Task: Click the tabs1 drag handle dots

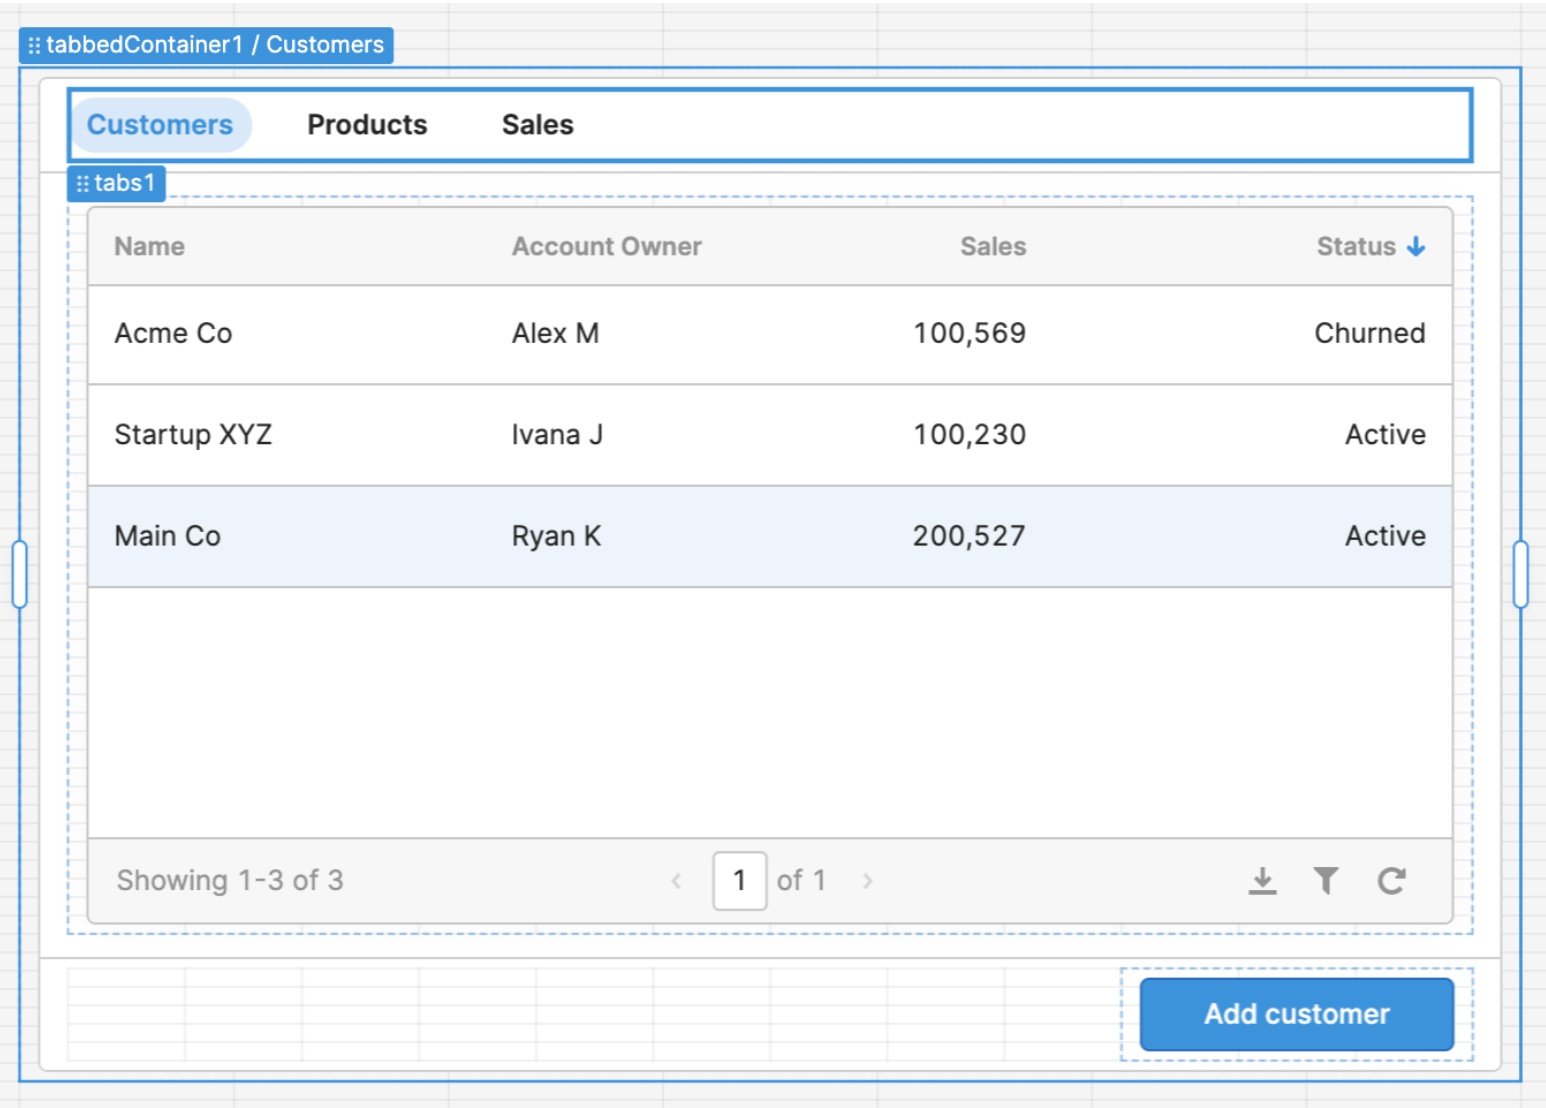Action: click(83, 184)
